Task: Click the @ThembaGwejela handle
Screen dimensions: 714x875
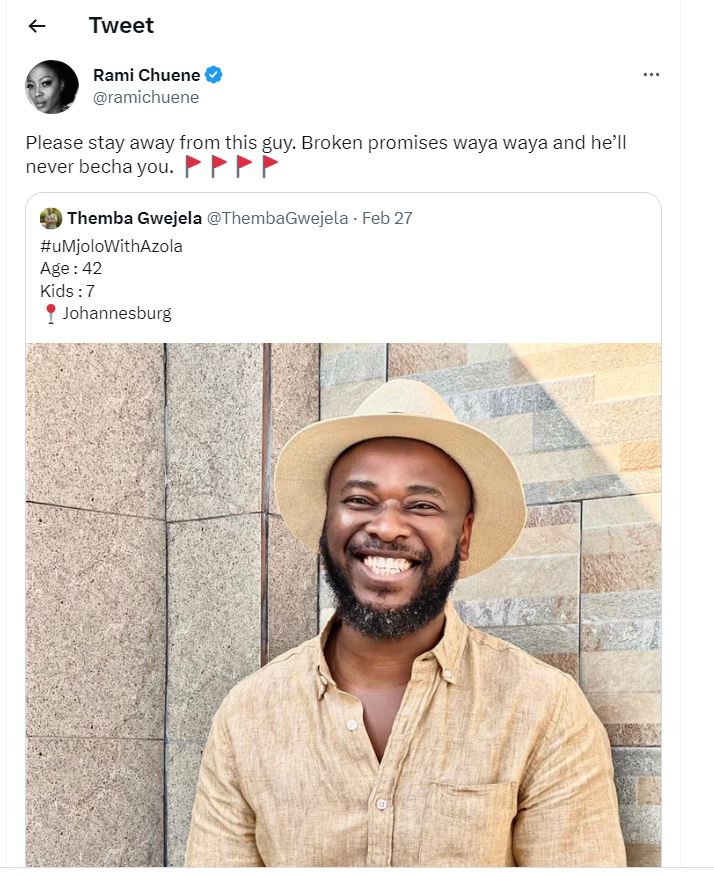Action: pyautogui.click(x=277, y=218)
